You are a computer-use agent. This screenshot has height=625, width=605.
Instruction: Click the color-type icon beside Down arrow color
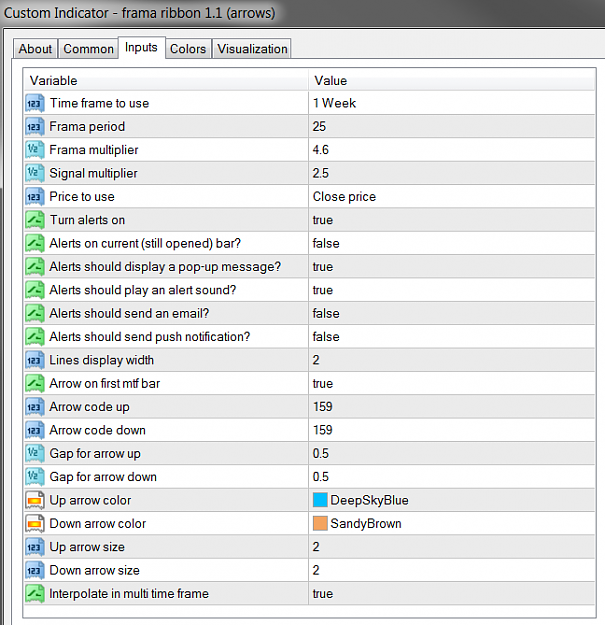coord(34,524)
